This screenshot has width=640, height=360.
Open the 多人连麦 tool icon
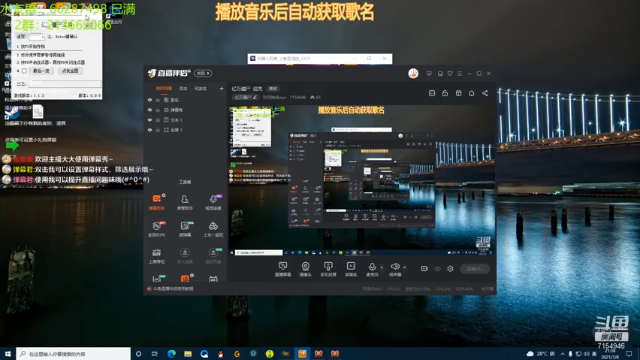(184, 256)
